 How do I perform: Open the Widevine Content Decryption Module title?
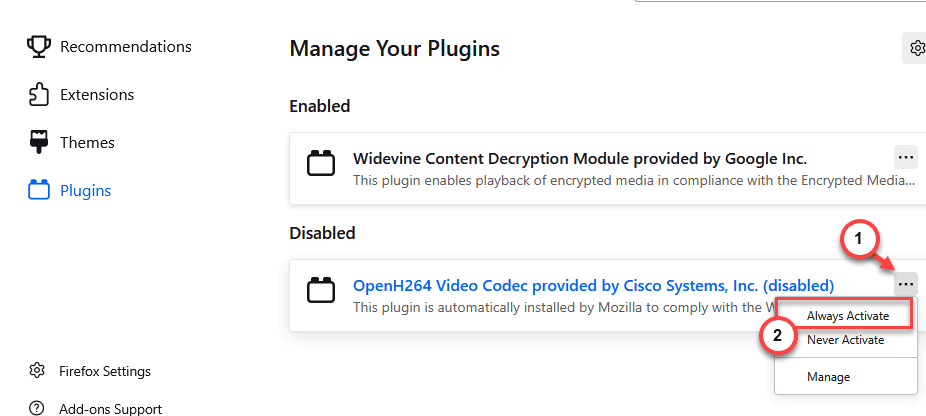point(580,158)
